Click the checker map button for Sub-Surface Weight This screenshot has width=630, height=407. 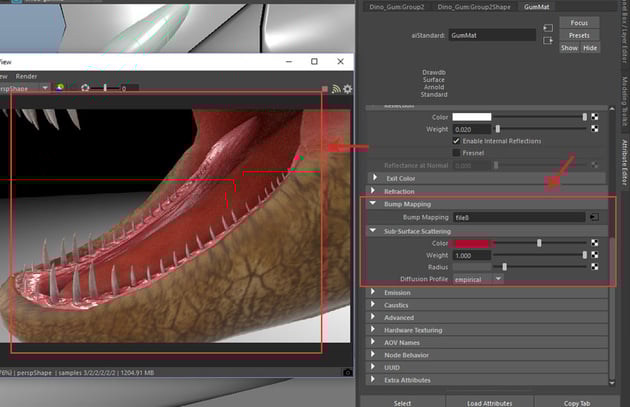[594, 255]
